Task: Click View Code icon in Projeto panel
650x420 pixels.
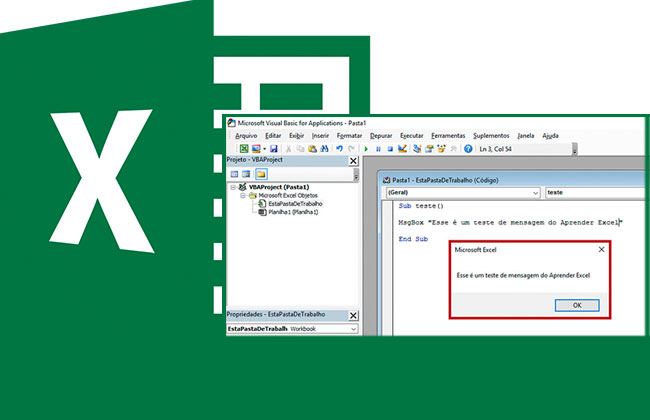Action: pos(235,174)
